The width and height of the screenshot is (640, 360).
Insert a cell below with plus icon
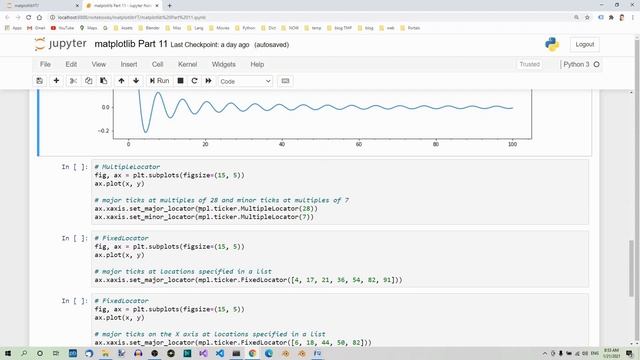[x=56, y=81]
